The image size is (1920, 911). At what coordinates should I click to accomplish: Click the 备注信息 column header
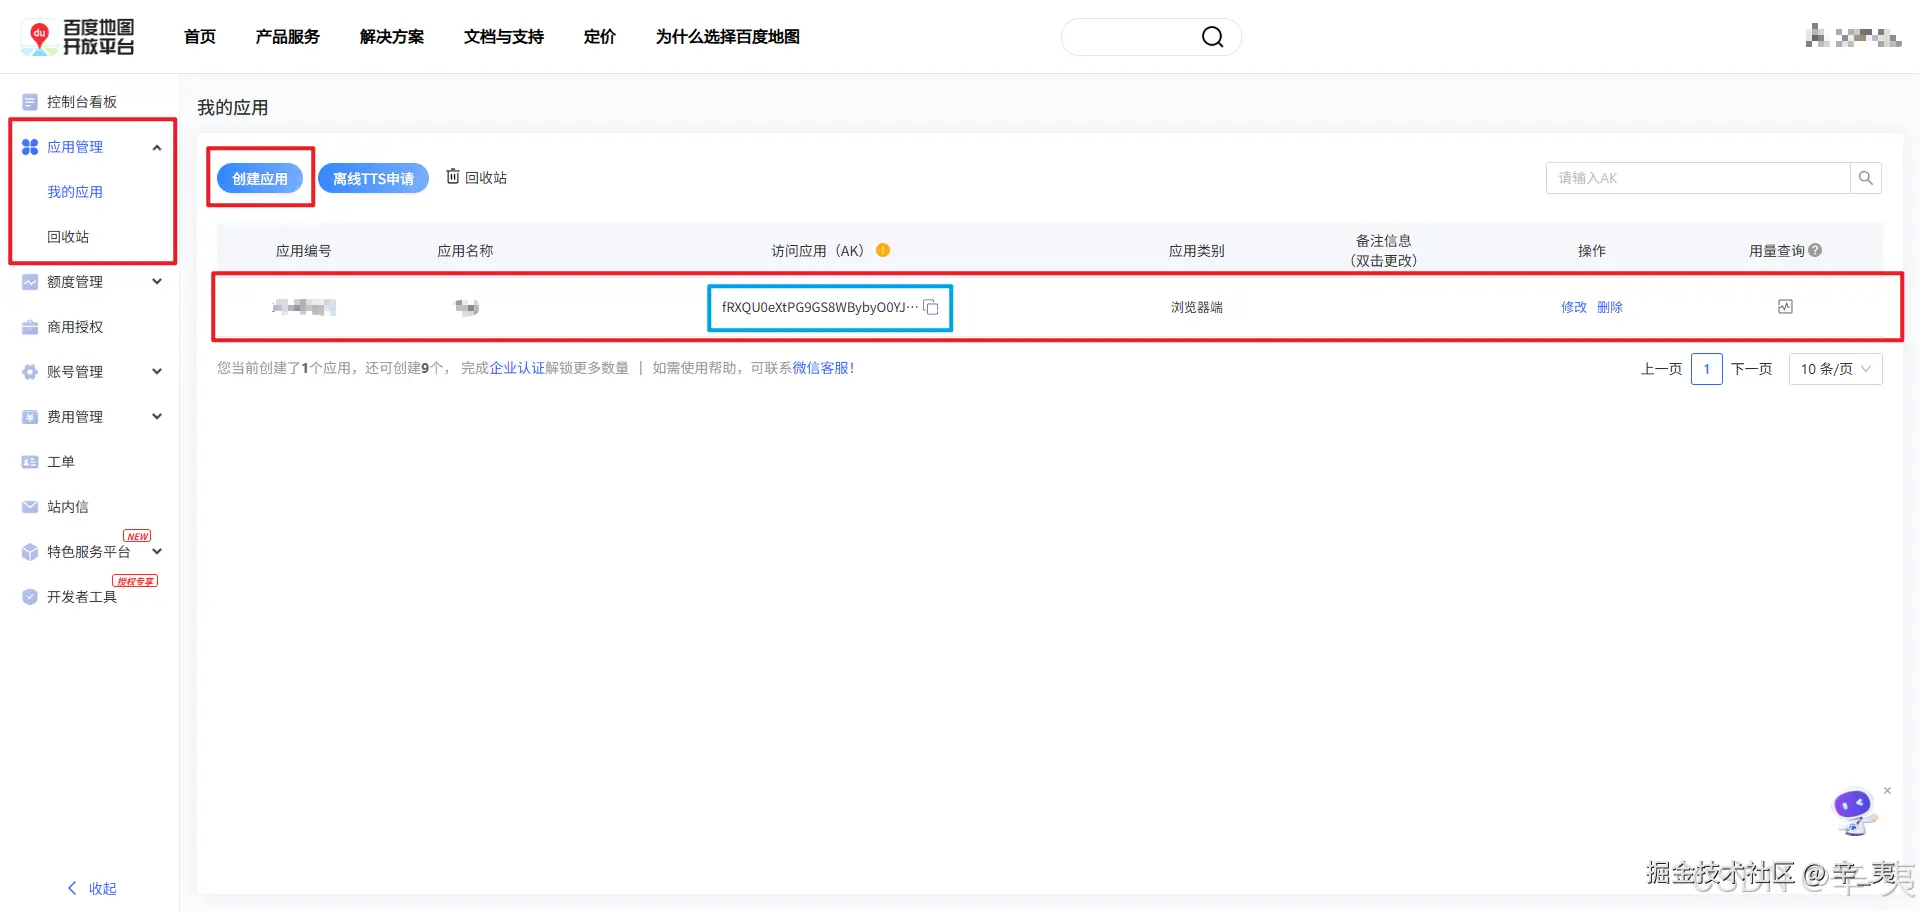point(1384,250)
